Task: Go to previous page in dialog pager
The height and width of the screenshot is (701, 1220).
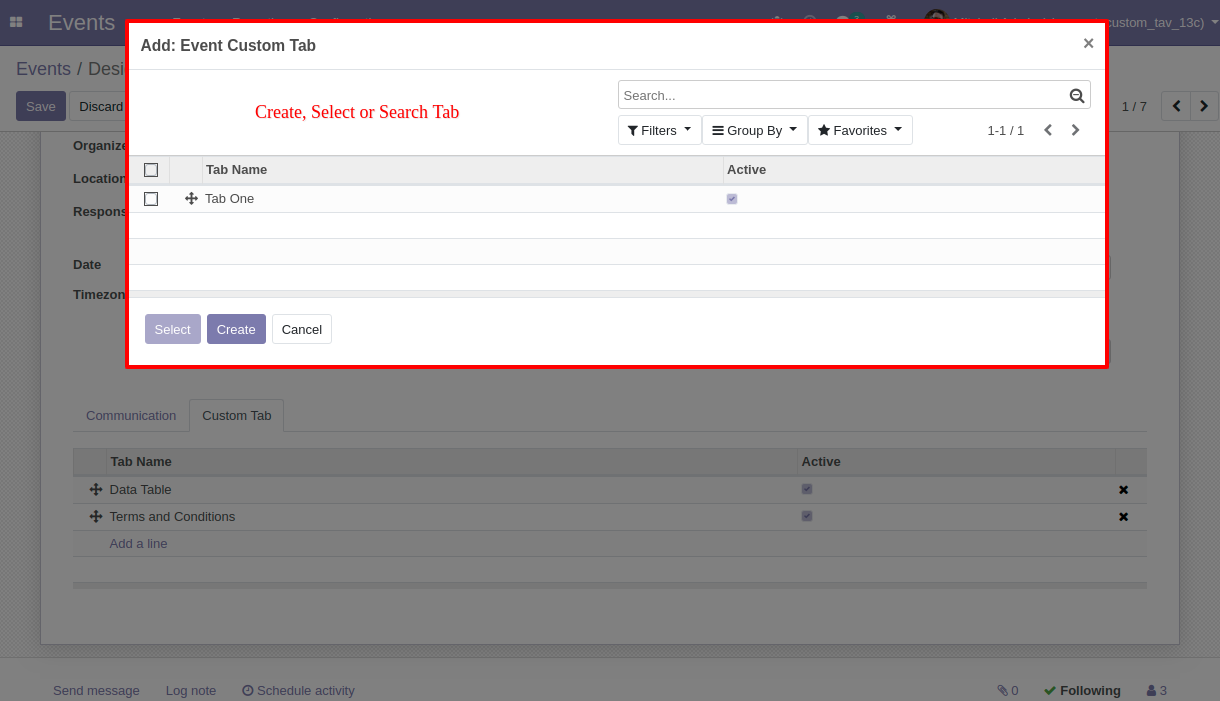Action: coord(1048,130)
